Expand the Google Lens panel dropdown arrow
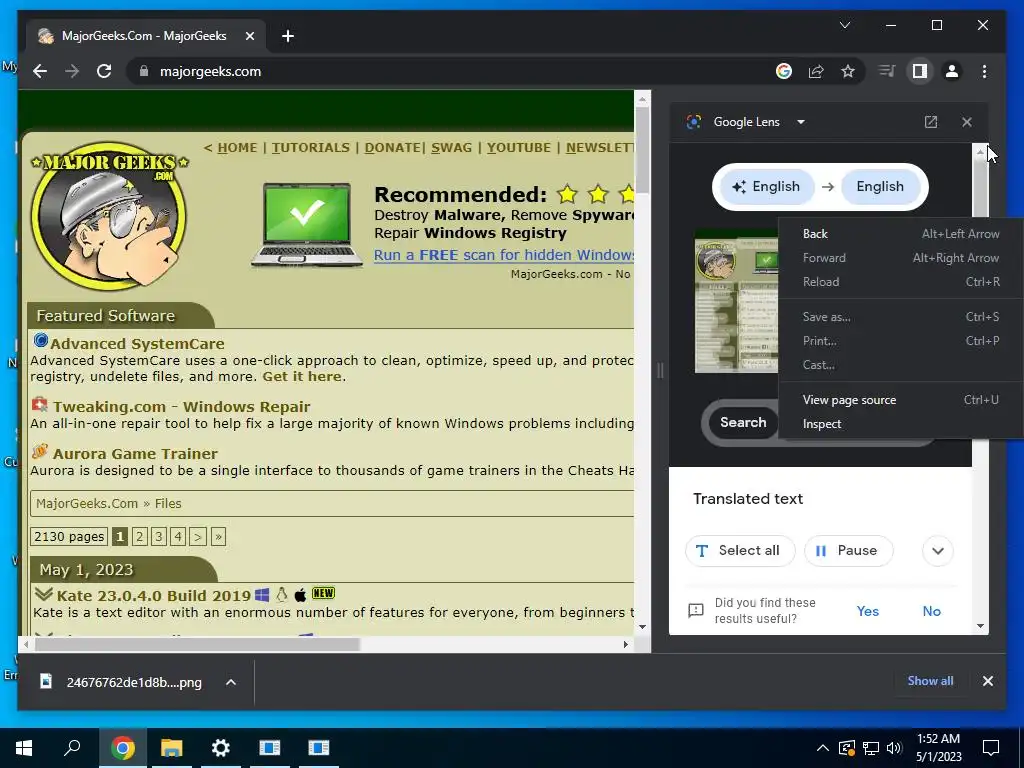This screenshot has height=768, width=1024. click(801, 122)
